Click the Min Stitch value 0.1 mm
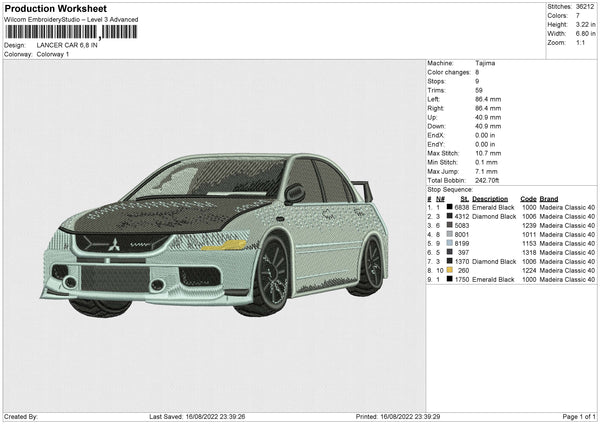This screenshot has height=424, width=600. click(x=486, y=162)
